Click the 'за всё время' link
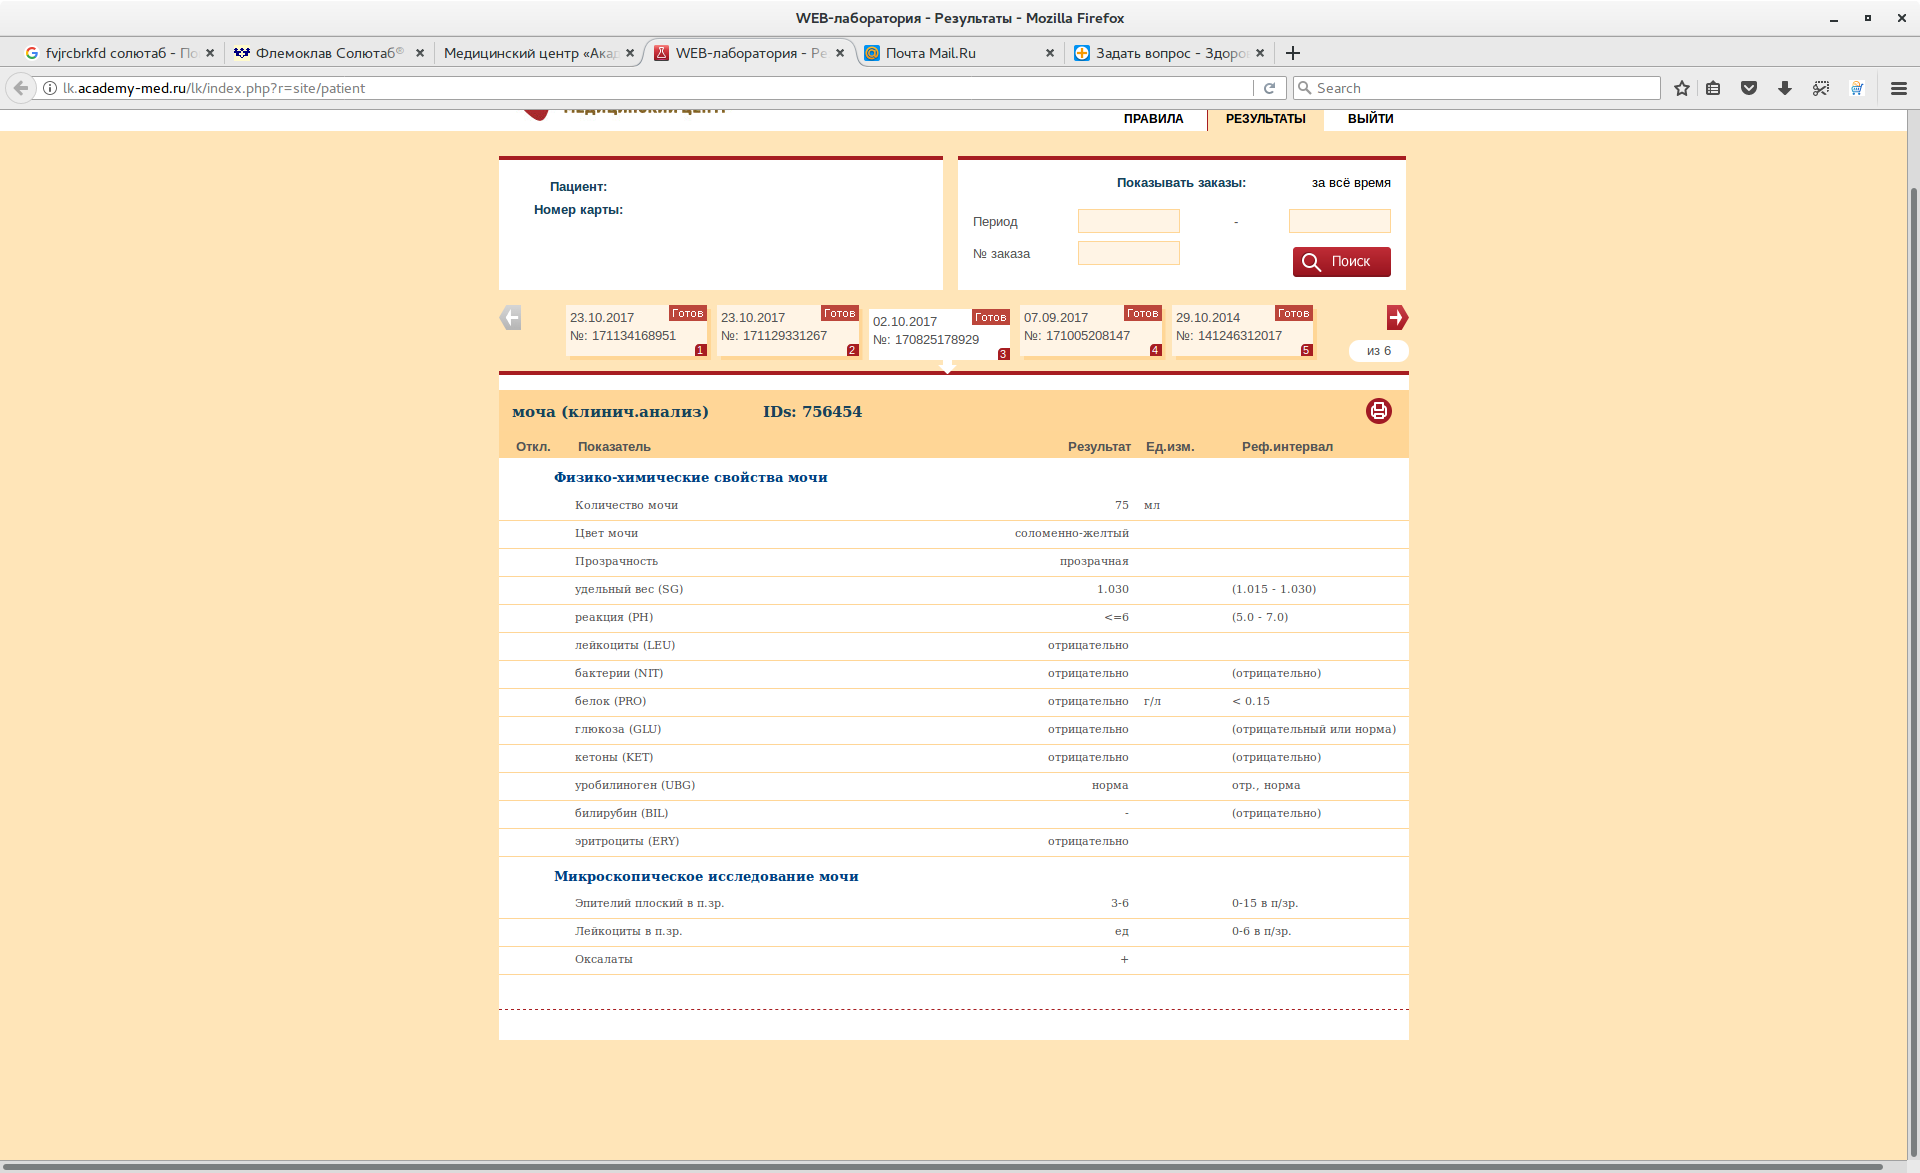 click(x=1351, y=183)
